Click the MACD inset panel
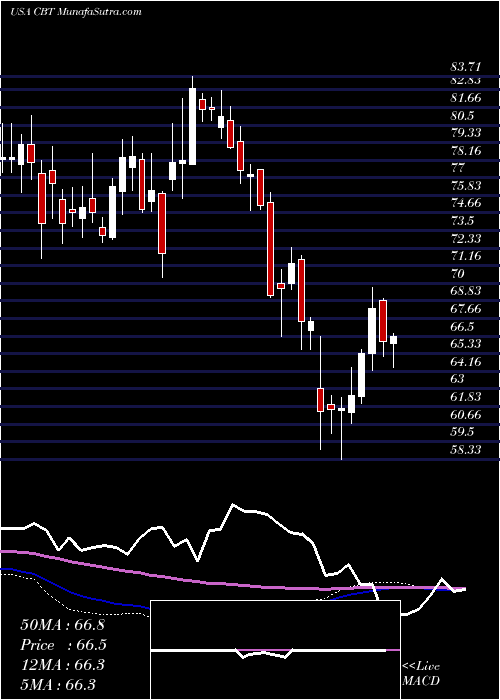This screenshot has width=500, height=700. tap(275, 650)
